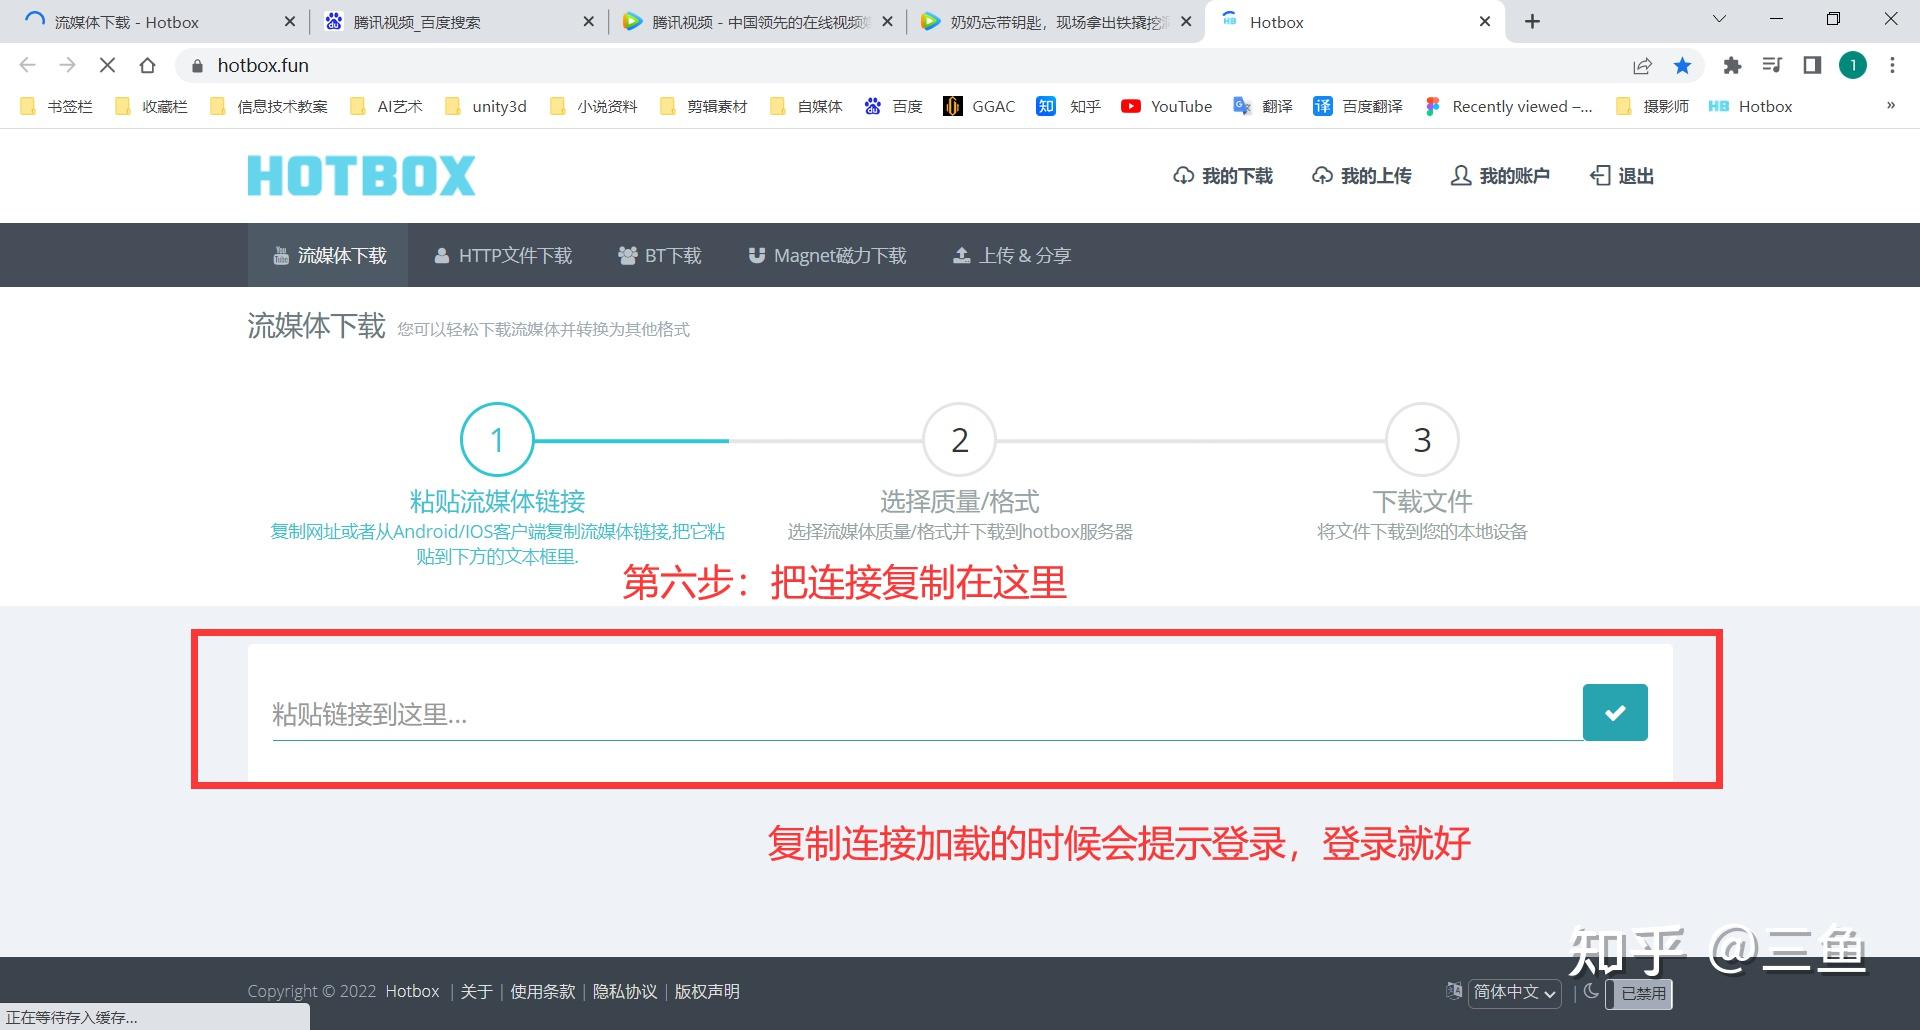The height and width of the screenshot is (1030, 1920).
Task: Show hidden bookmarks overflow chevron
Action: [1891, 105]
